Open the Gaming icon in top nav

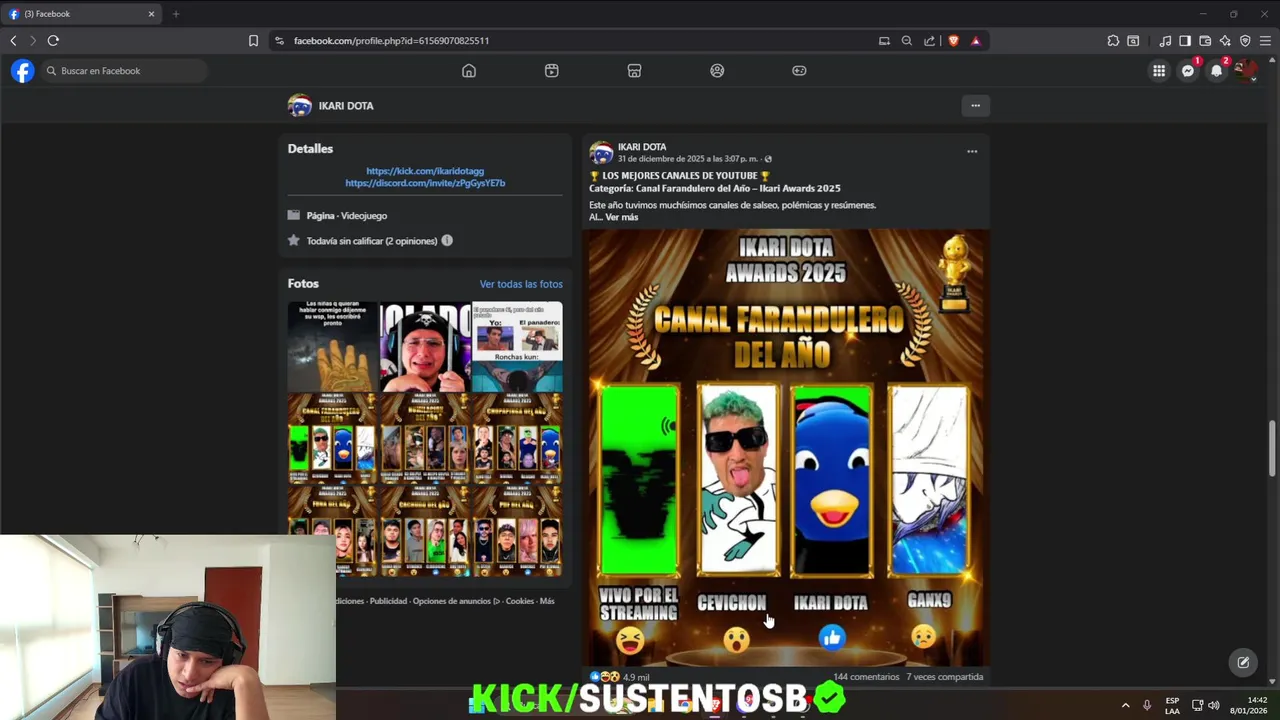[x=799, y=71]
